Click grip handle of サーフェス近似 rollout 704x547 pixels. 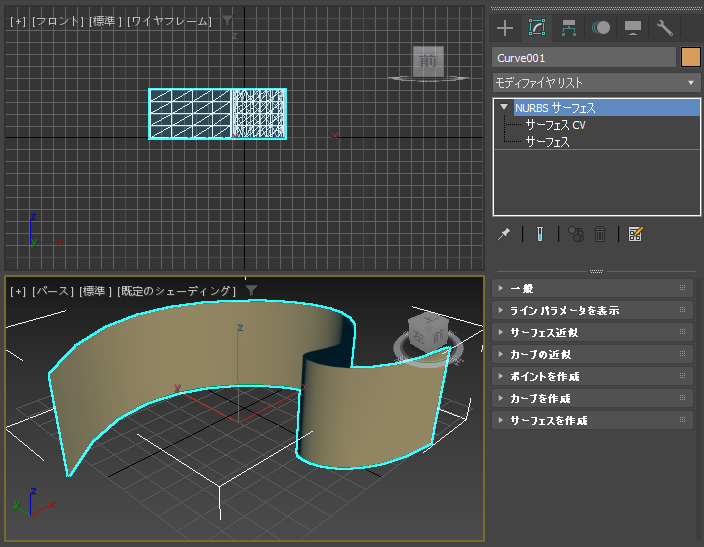point(682,332)
